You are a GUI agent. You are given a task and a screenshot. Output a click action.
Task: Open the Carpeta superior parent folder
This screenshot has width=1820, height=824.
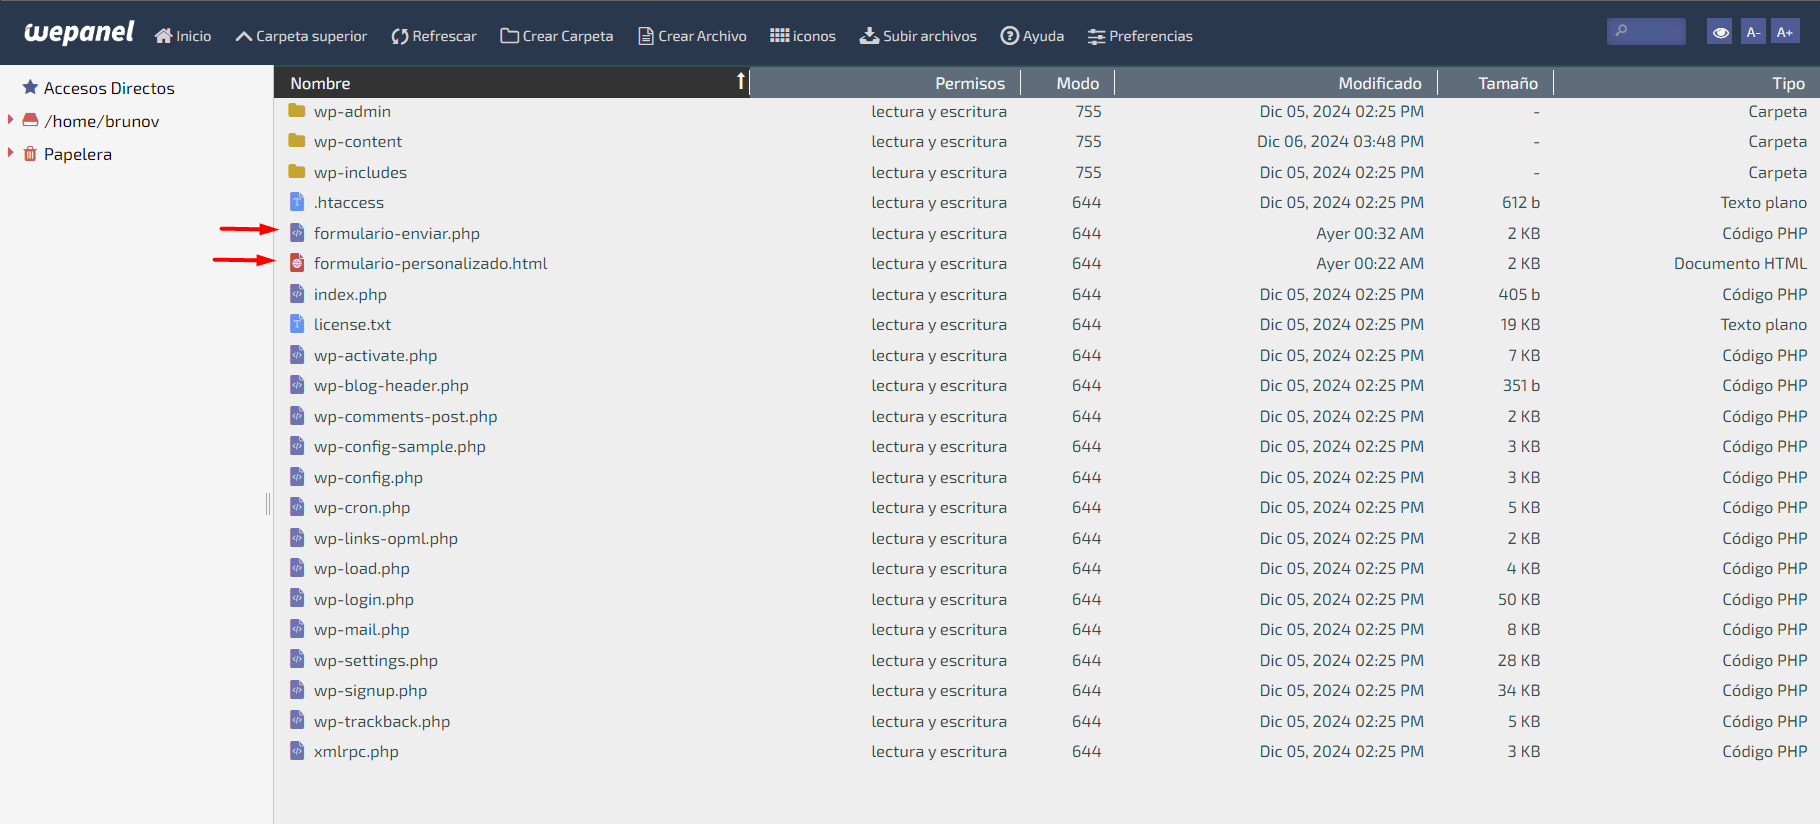coord(301,36)
